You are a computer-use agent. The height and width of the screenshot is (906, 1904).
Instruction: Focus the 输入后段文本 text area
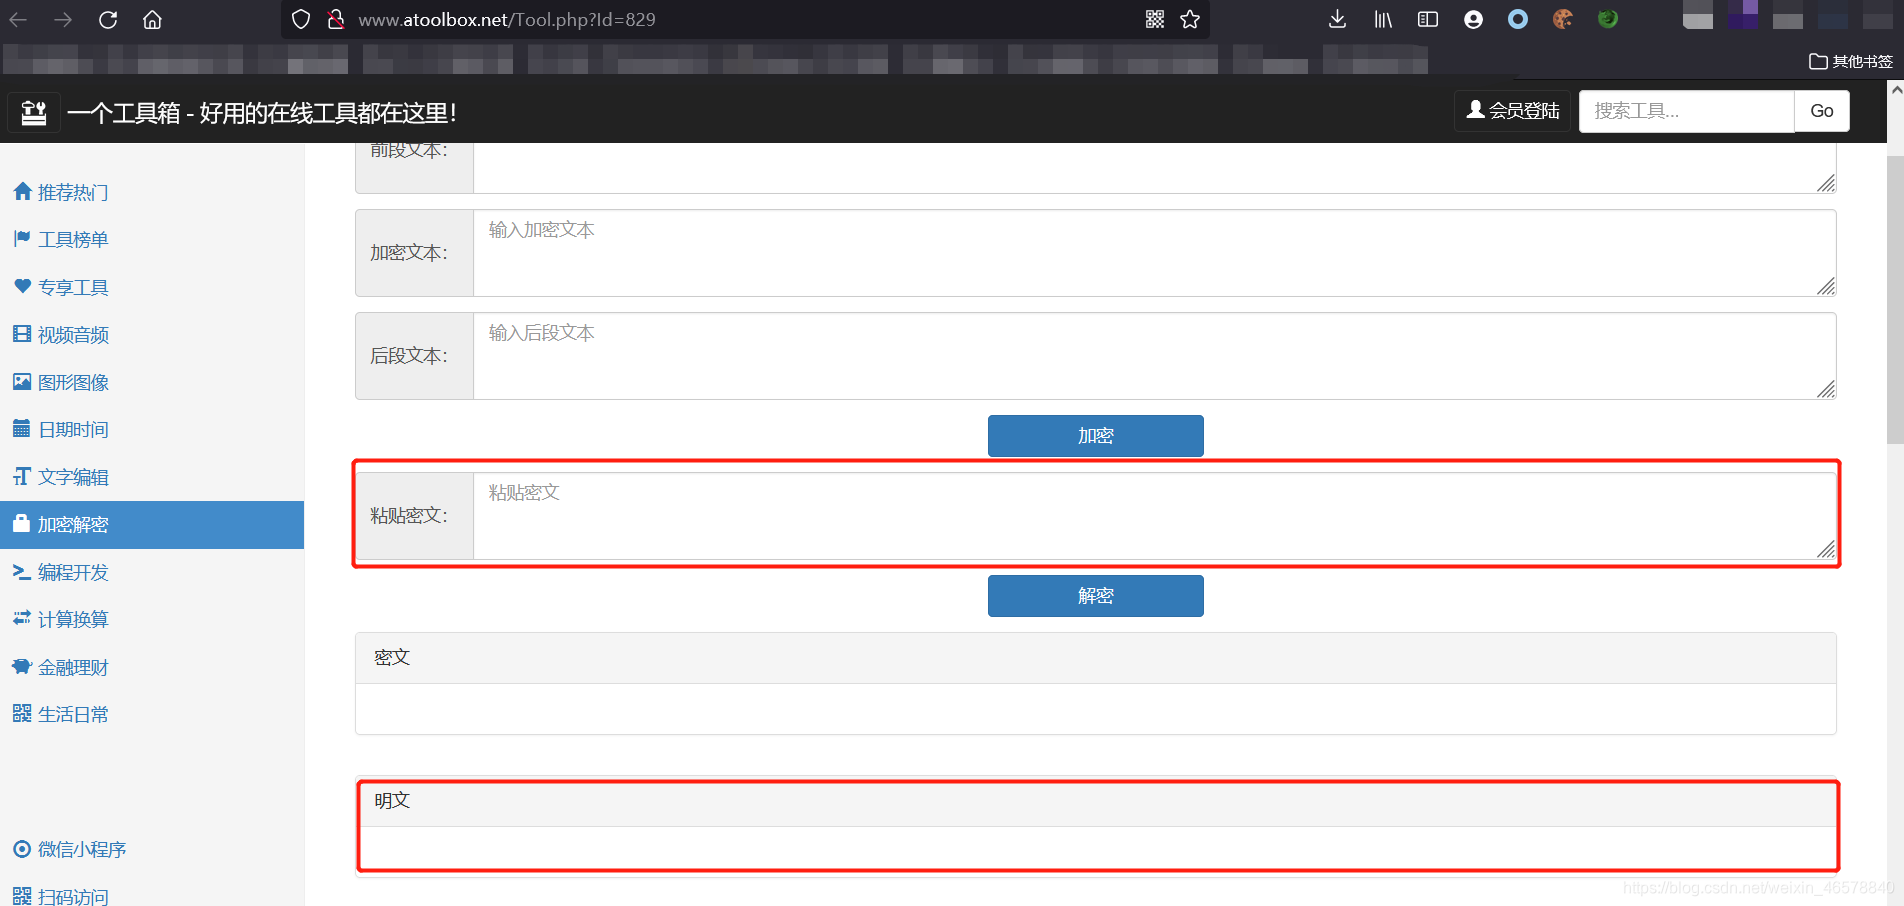[x=1154, y=356]
